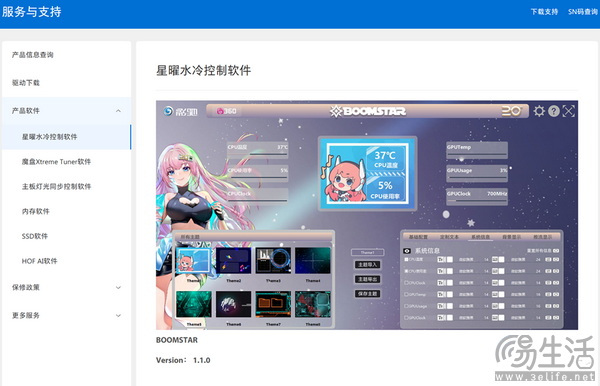Viewport: 600px width, 386px height.
Task: Select the Theme2 thumbnail
Action: [233, 260]
